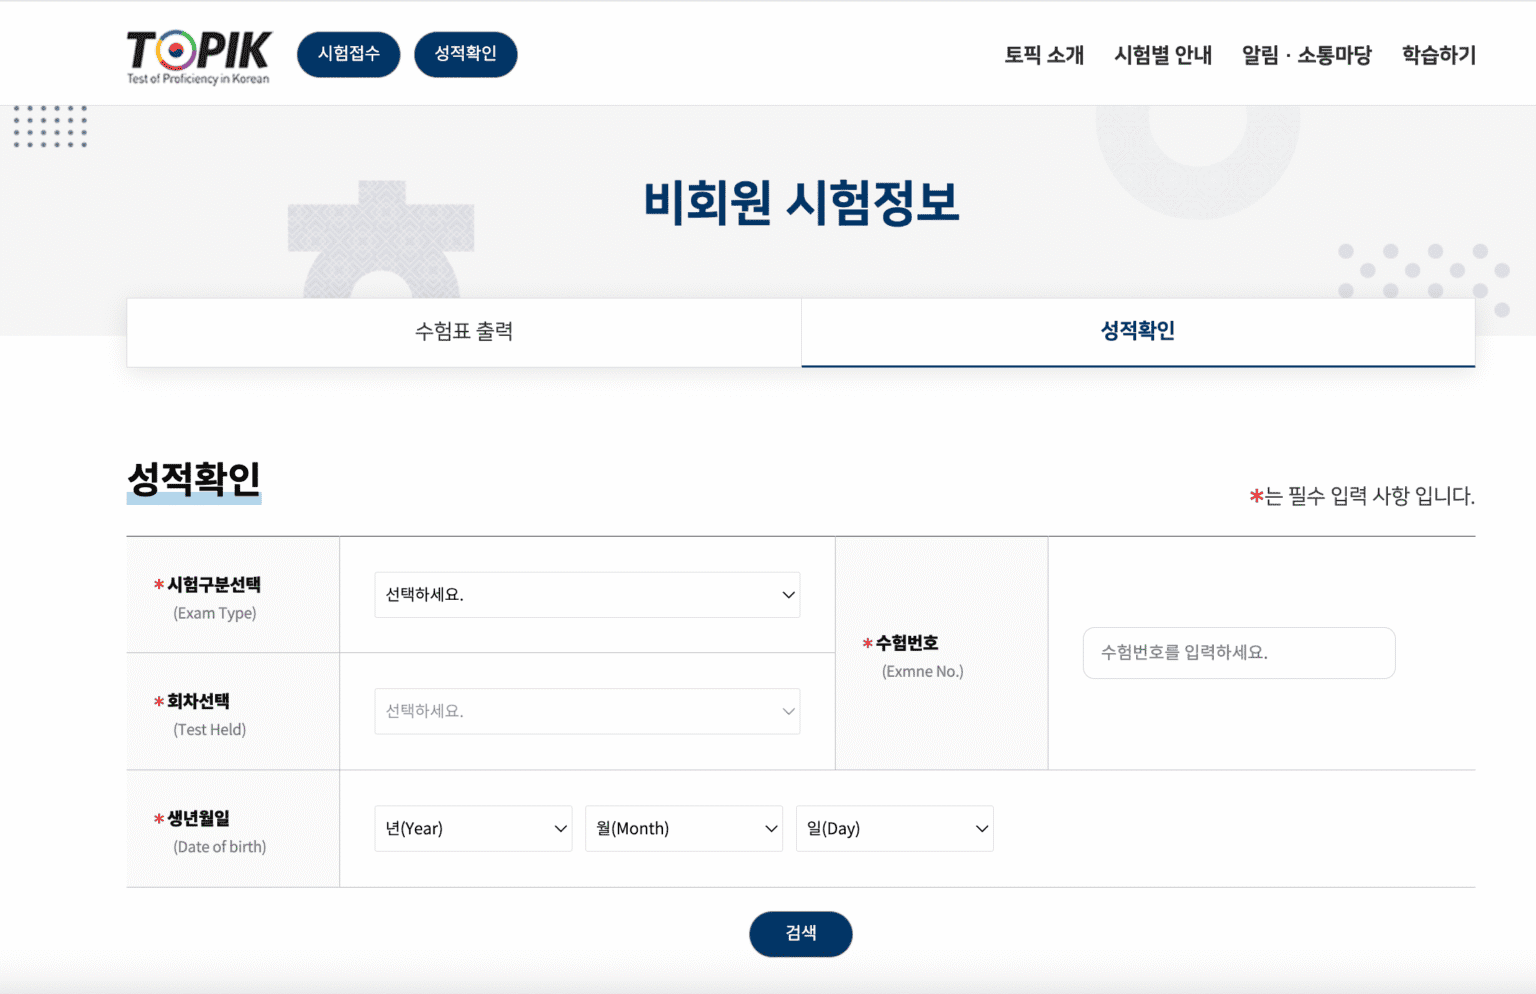Image resolution: width=1536 pixels, height=994 pixels.
Task: Open the 월(Month) birth month dropdown
Action: [684, 829]
